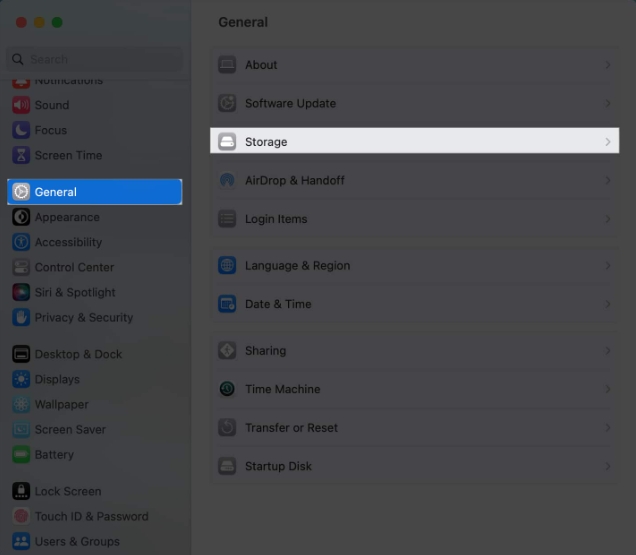
Task: Click the search magnifier icon
Action: 17,59
